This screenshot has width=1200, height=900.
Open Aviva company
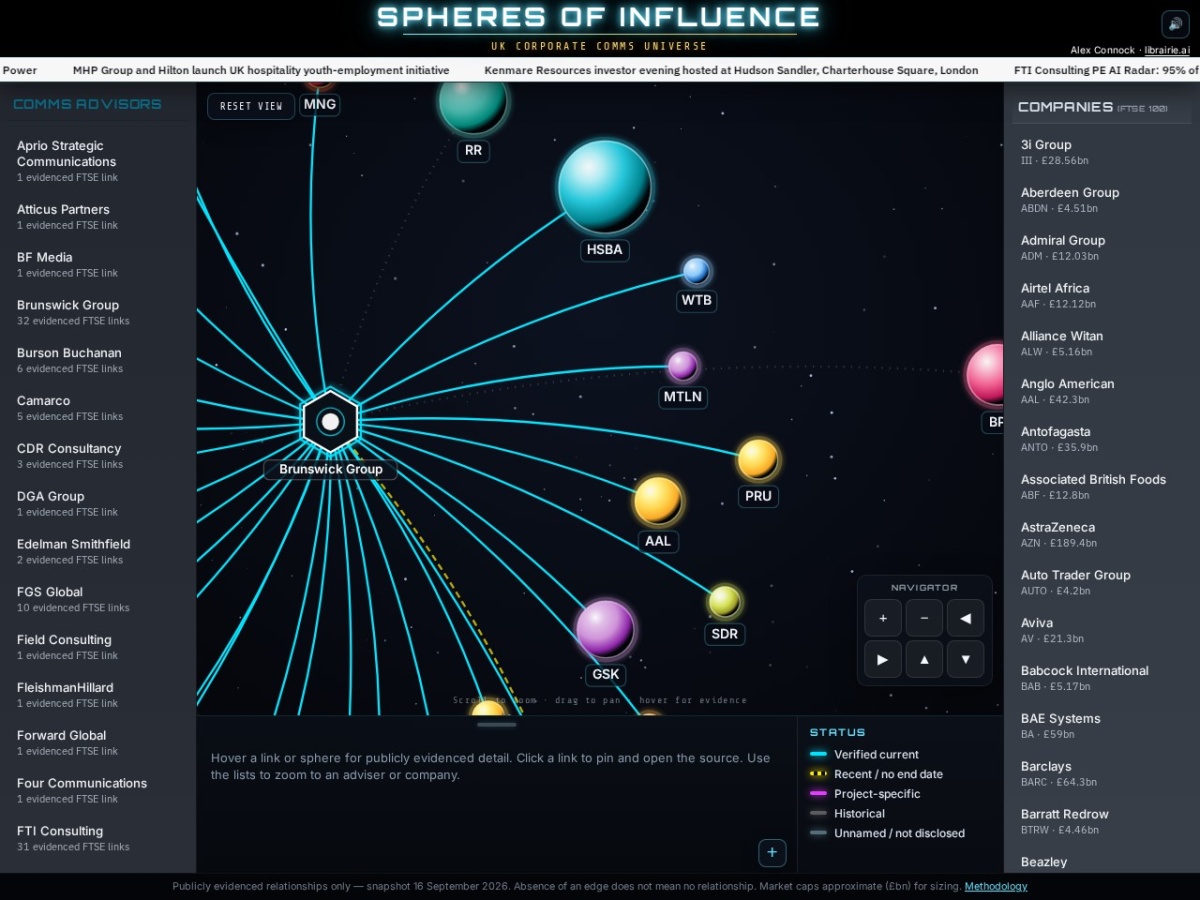(1102, 630)
